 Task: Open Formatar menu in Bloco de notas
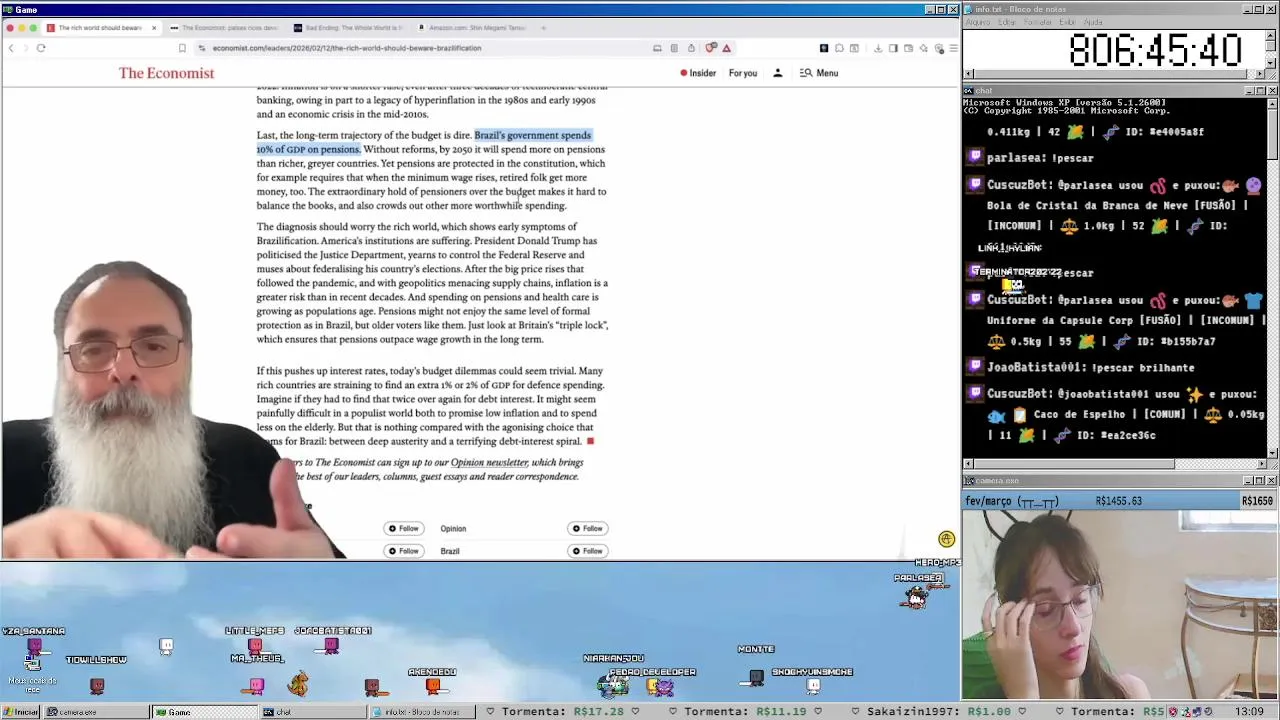coord(1038,22)
